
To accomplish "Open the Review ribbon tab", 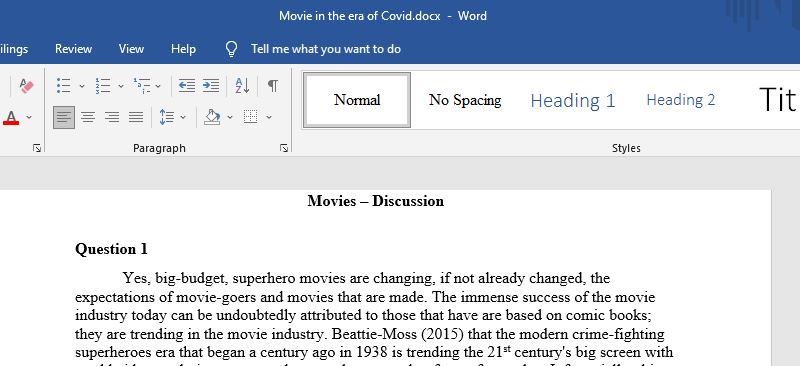I will [73, 49].
